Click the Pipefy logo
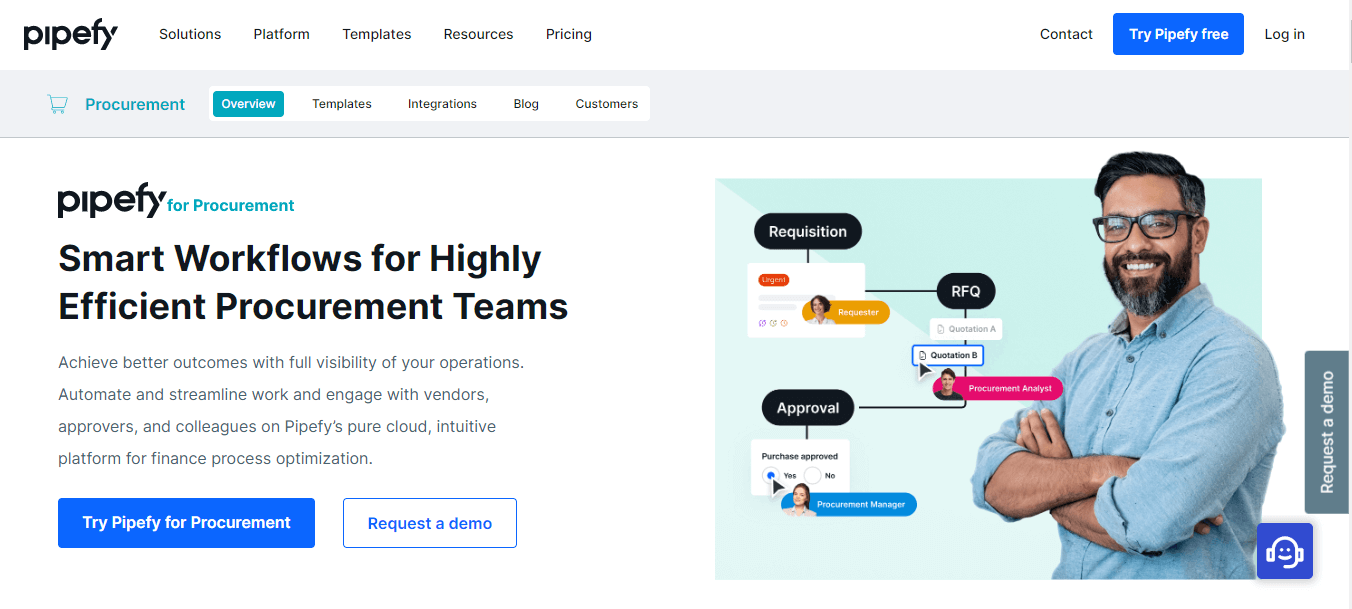The image size is (1352, 609). (70, 34)
